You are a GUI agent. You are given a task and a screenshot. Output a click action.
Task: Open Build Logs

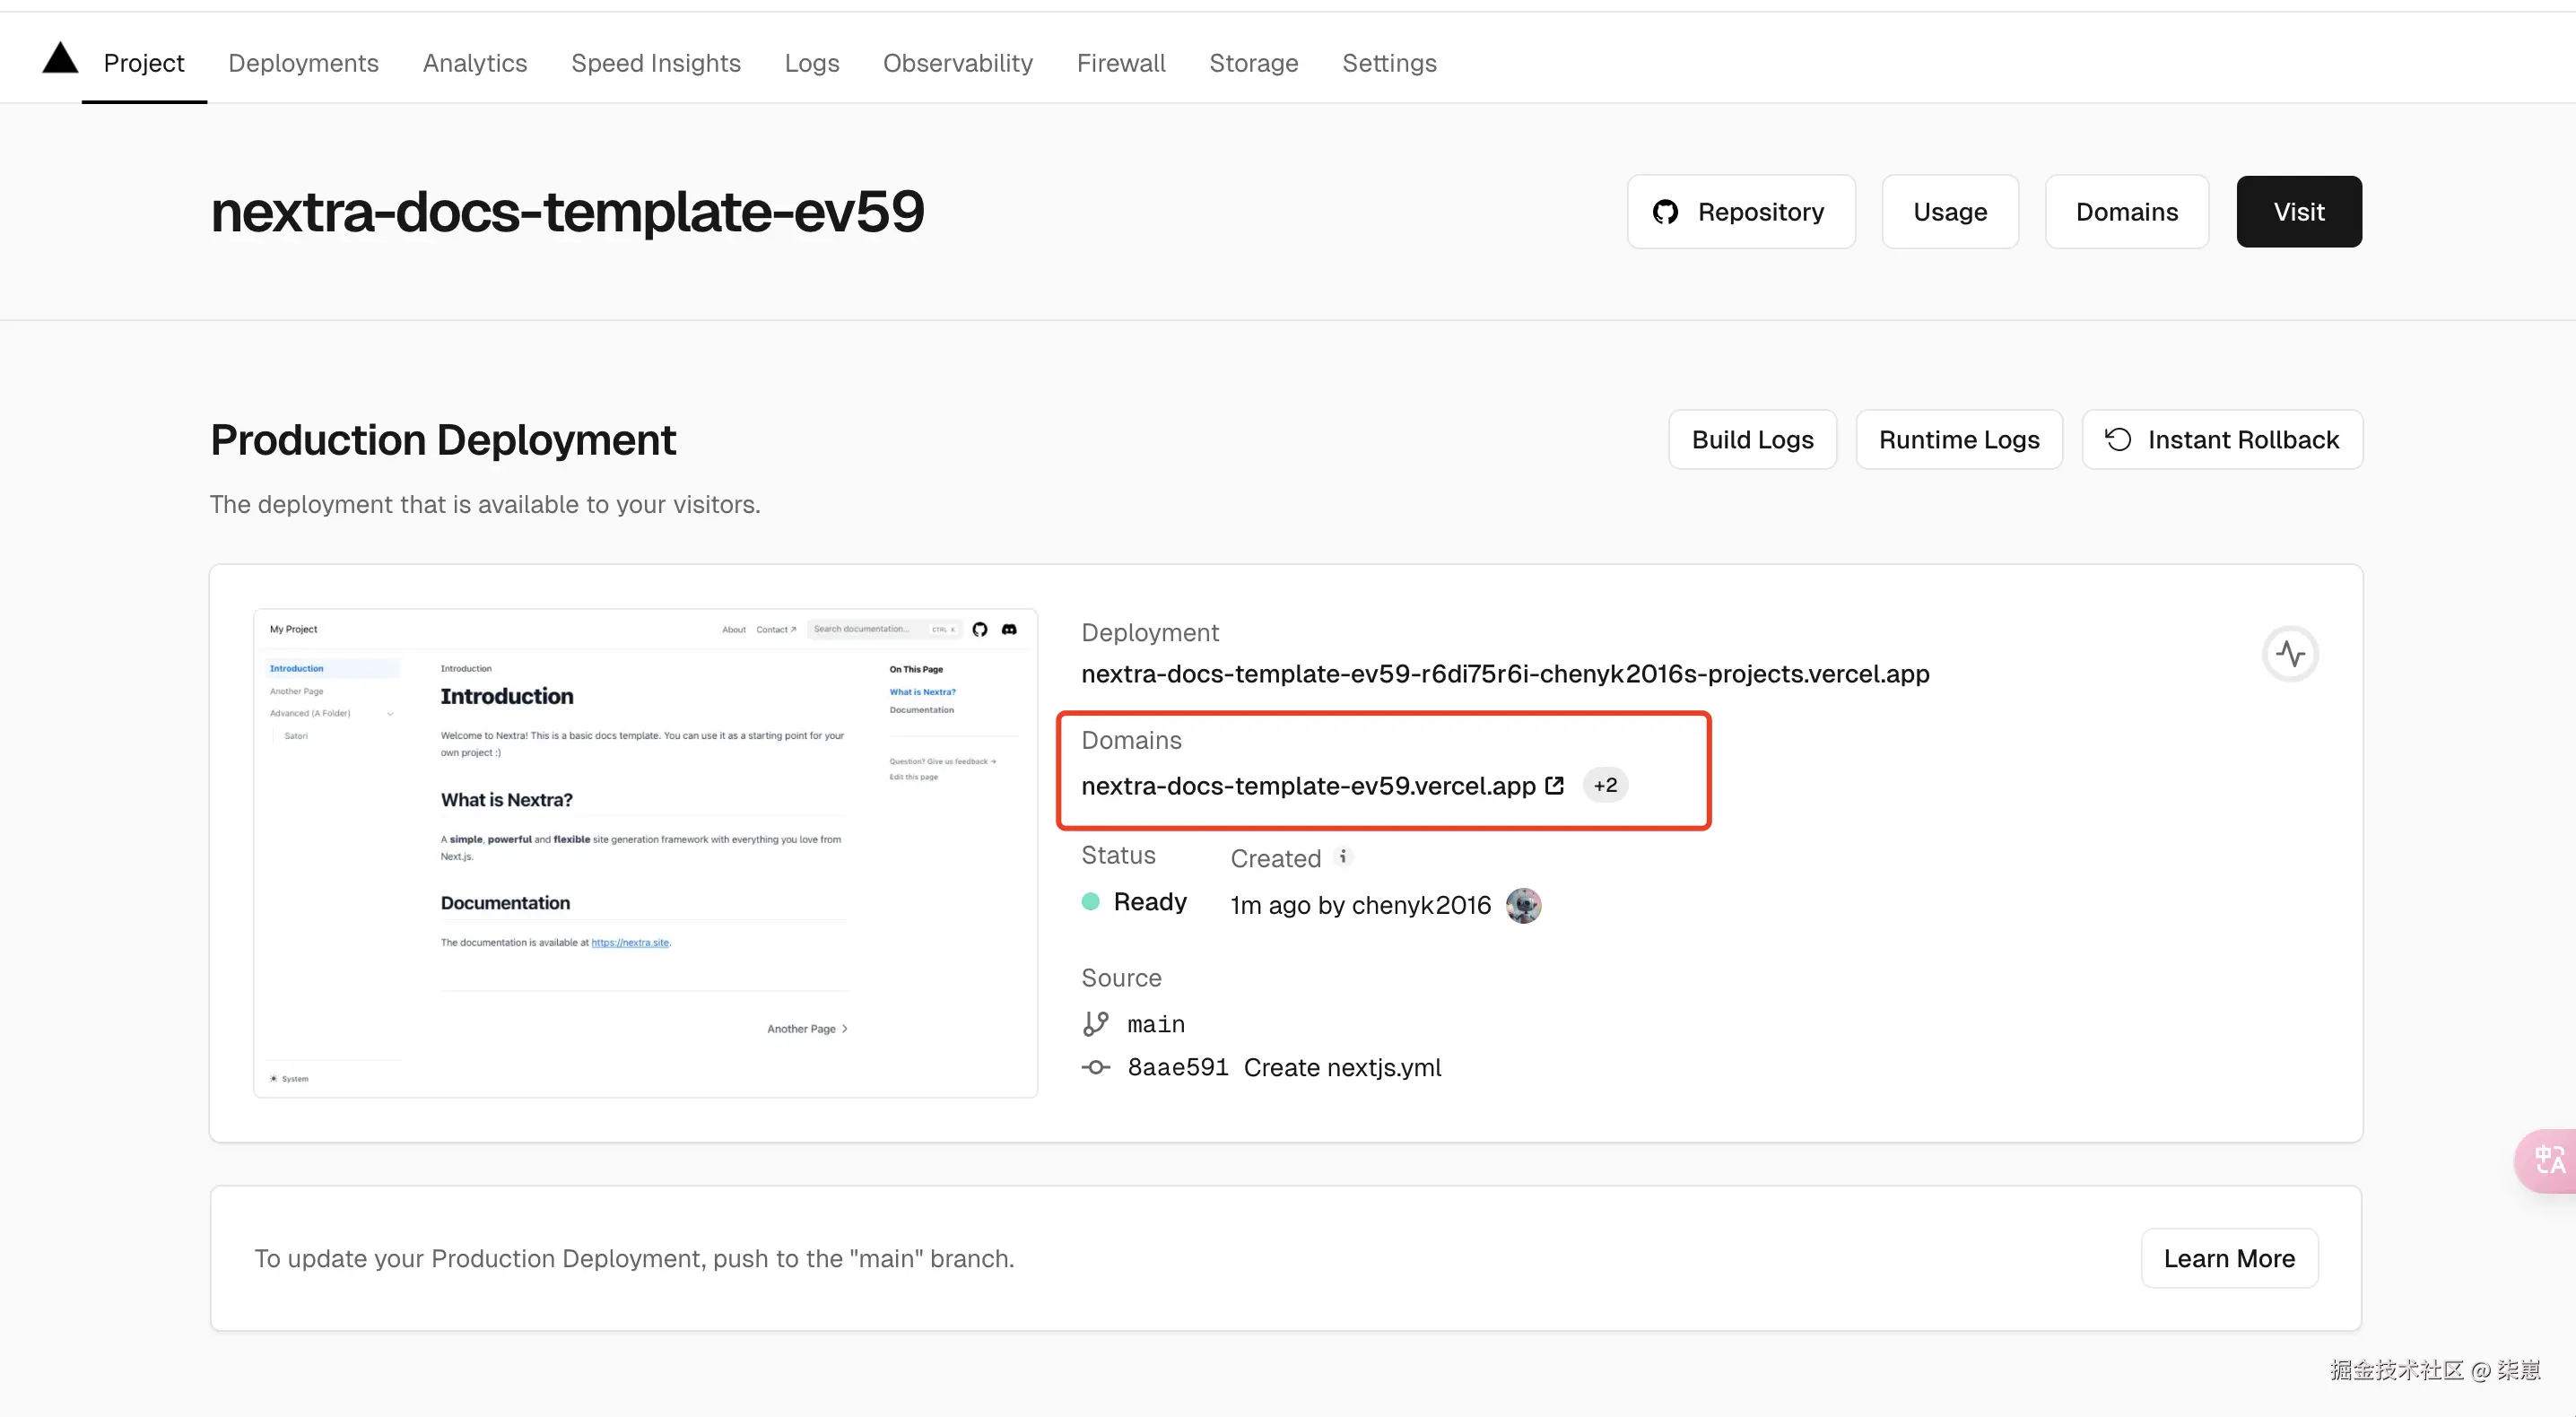1752,440
